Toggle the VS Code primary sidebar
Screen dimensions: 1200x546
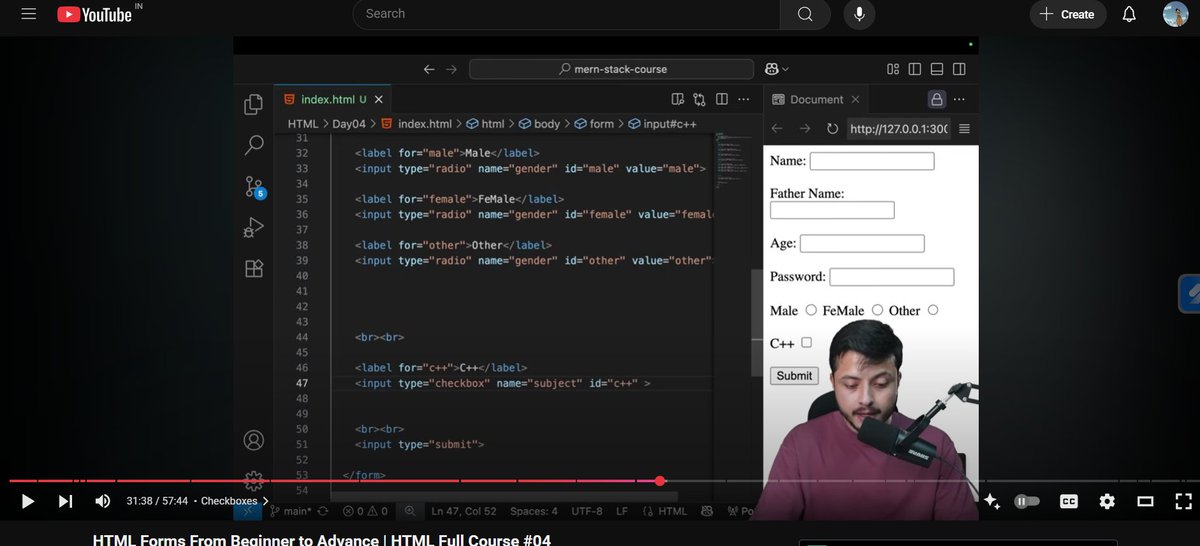(914, 69)
